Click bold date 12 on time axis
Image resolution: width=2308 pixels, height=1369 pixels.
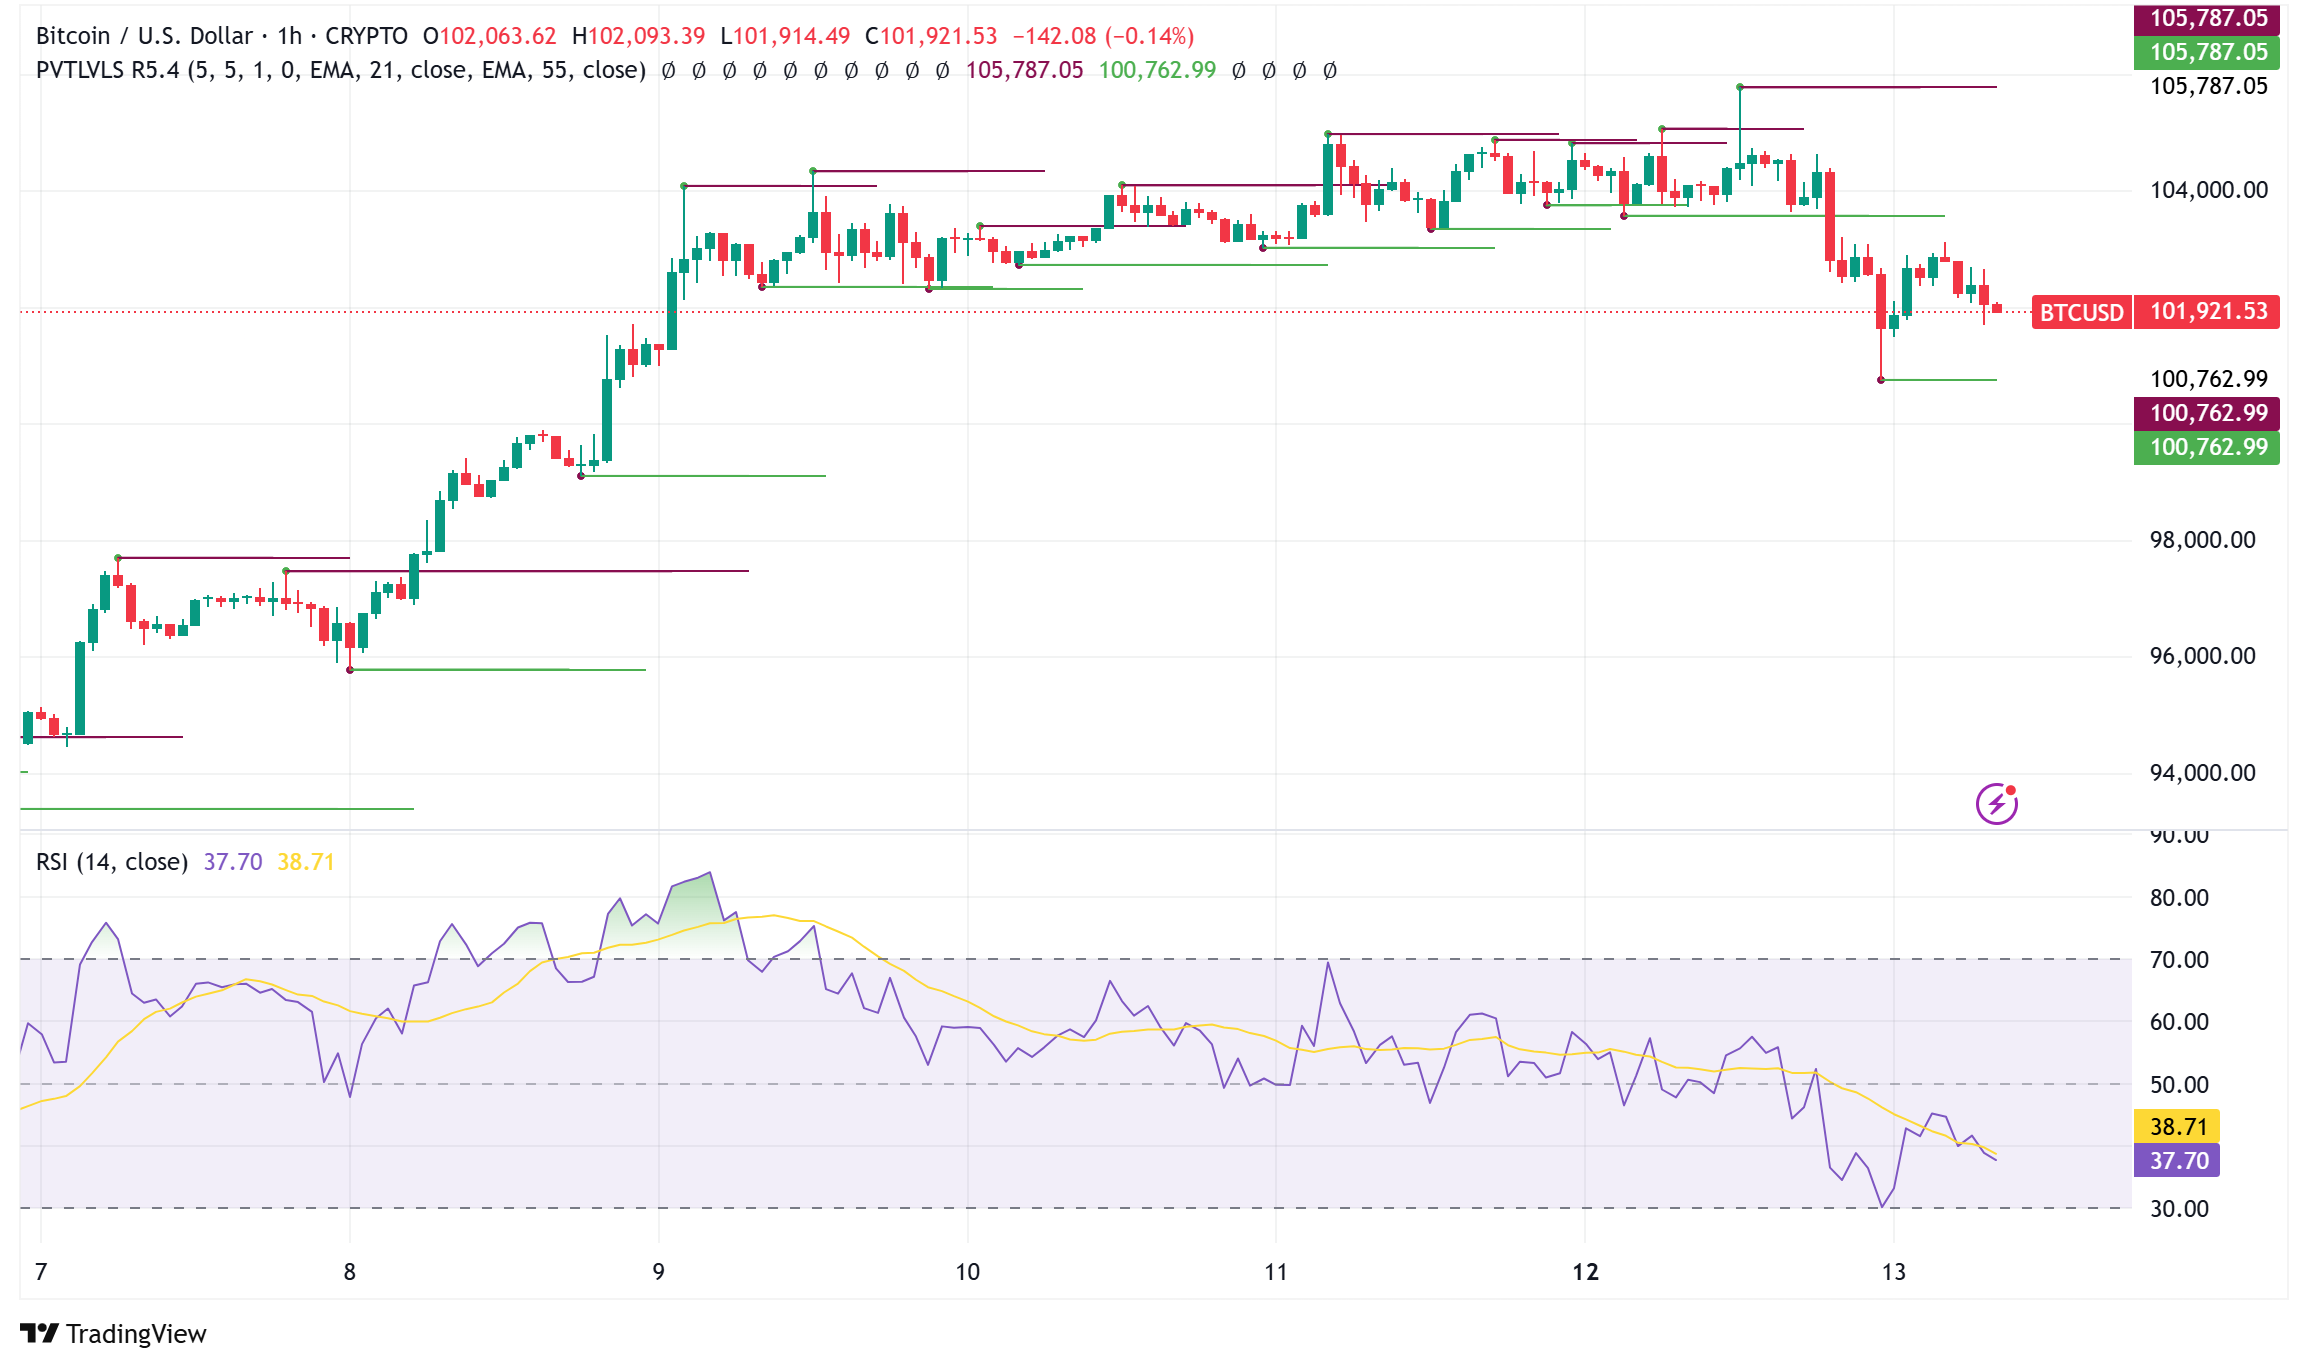[1586, 1272]
